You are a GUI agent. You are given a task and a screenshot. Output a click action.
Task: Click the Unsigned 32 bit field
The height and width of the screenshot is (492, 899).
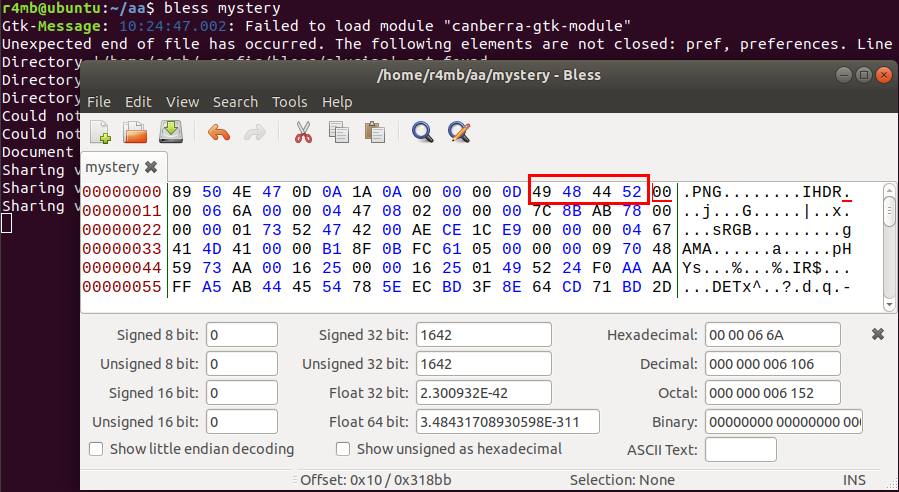point(484,364)
